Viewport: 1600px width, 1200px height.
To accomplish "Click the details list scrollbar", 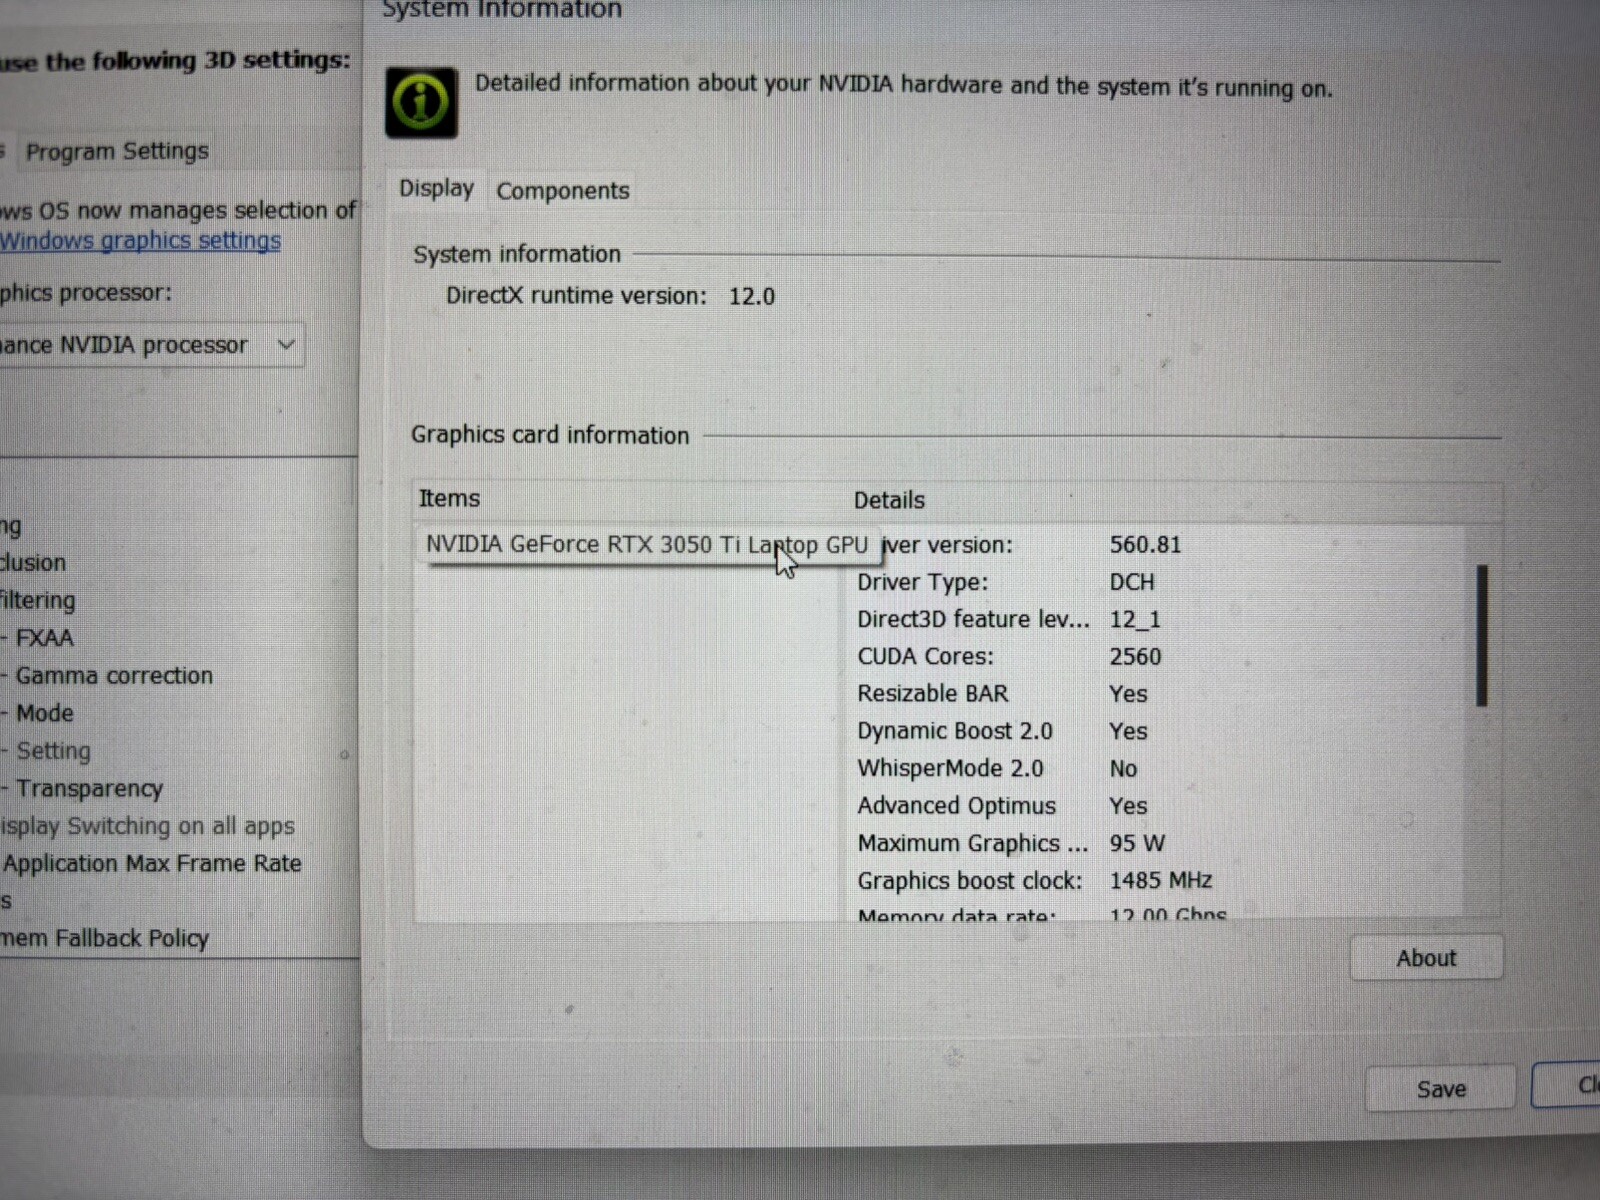I will click(x=1481, y=636).
